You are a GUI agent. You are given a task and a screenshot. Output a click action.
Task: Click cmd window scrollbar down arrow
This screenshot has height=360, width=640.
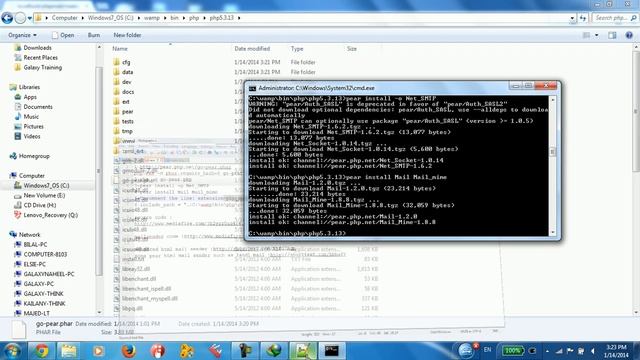coord(553,232)
